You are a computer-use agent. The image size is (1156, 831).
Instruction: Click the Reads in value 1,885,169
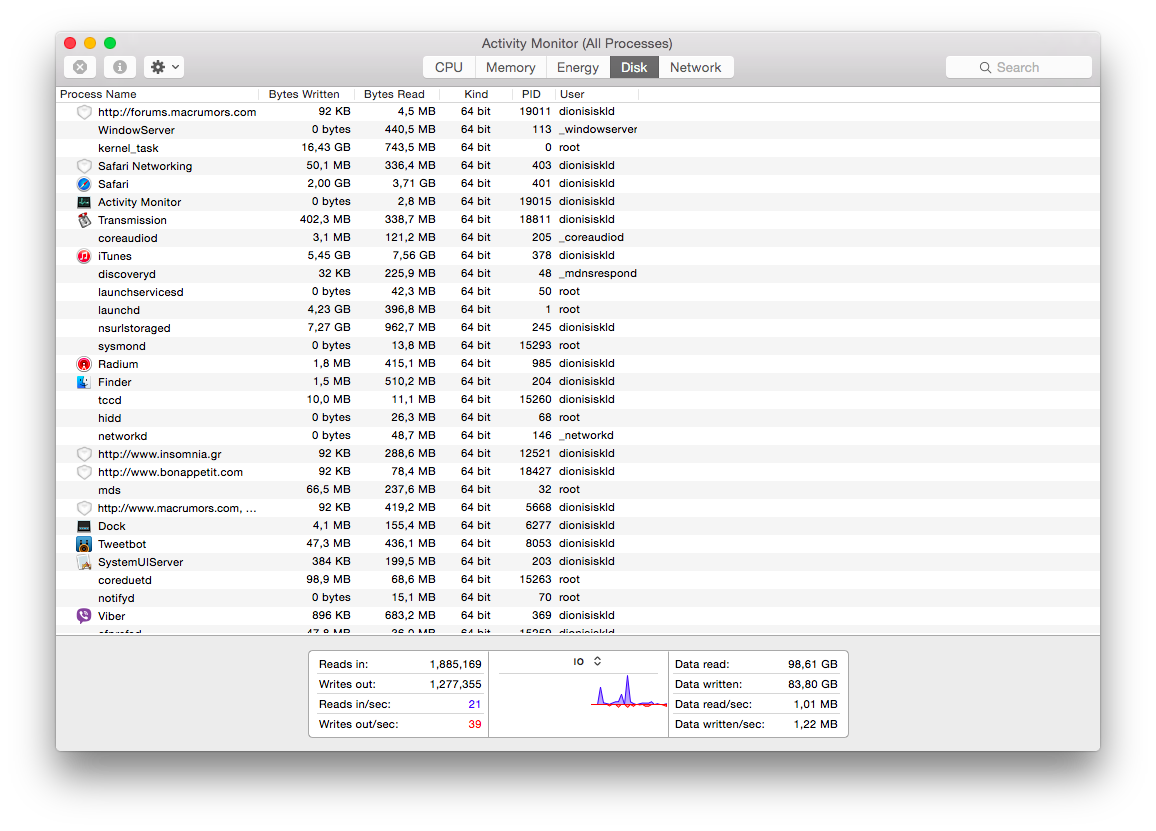(456, 664)
